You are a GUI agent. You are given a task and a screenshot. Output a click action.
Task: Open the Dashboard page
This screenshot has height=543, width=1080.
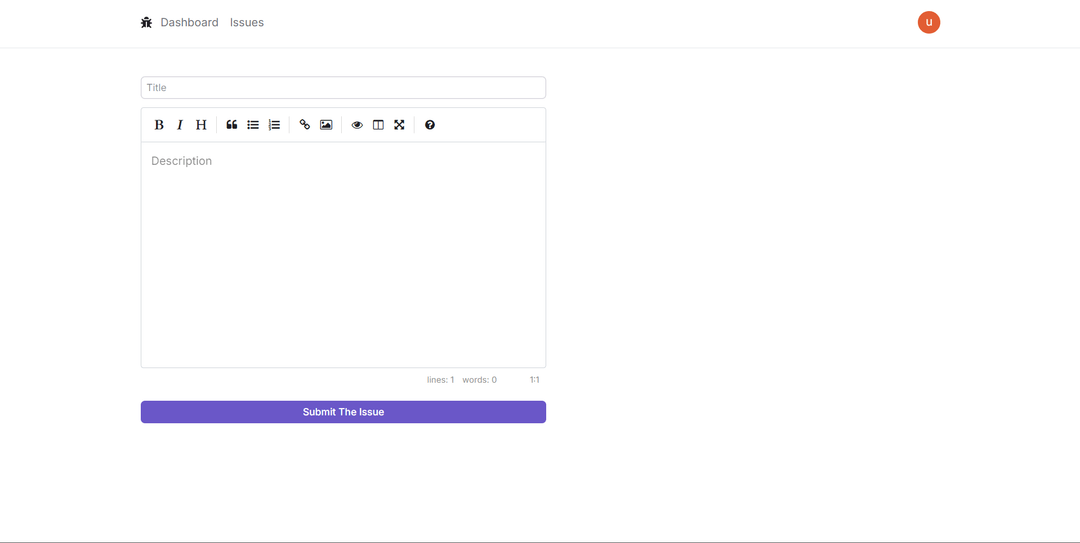[x=189, y=23]
